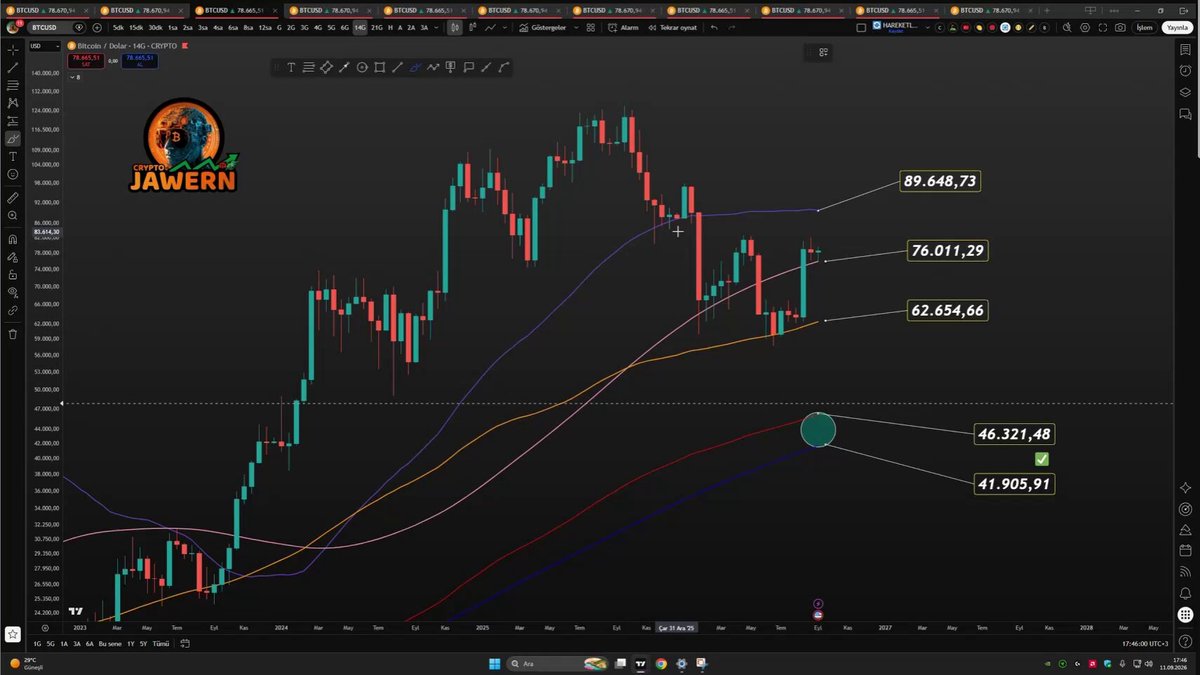Open the go-to-date calendar icon
This screenshot has width=1200, height=675.
(186, 644)
